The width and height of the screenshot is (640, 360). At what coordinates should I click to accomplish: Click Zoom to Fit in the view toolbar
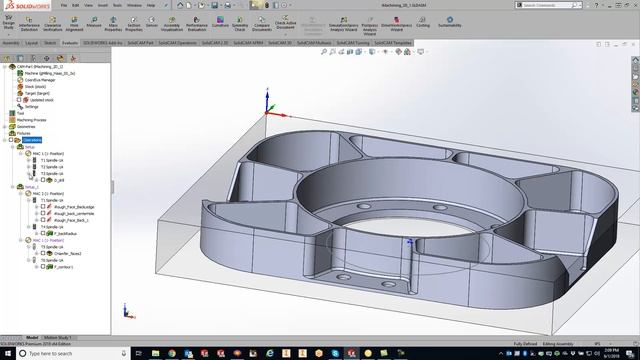click(324, 52)
